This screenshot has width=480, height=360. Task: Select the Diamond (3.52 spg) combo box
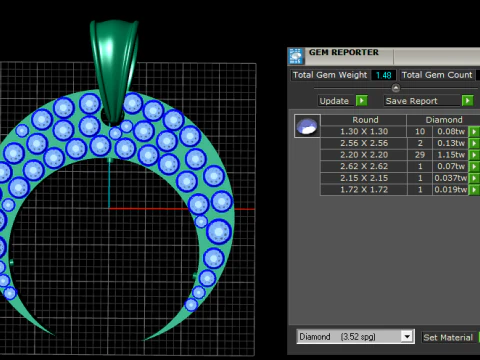[x=355, y=337]
